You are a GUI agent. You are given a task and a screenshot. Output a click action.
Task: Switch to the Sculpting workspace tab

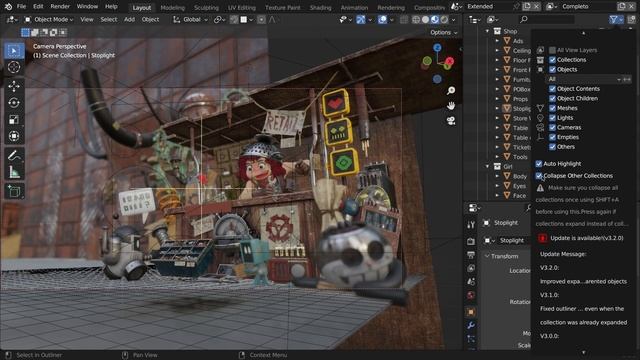206,7
